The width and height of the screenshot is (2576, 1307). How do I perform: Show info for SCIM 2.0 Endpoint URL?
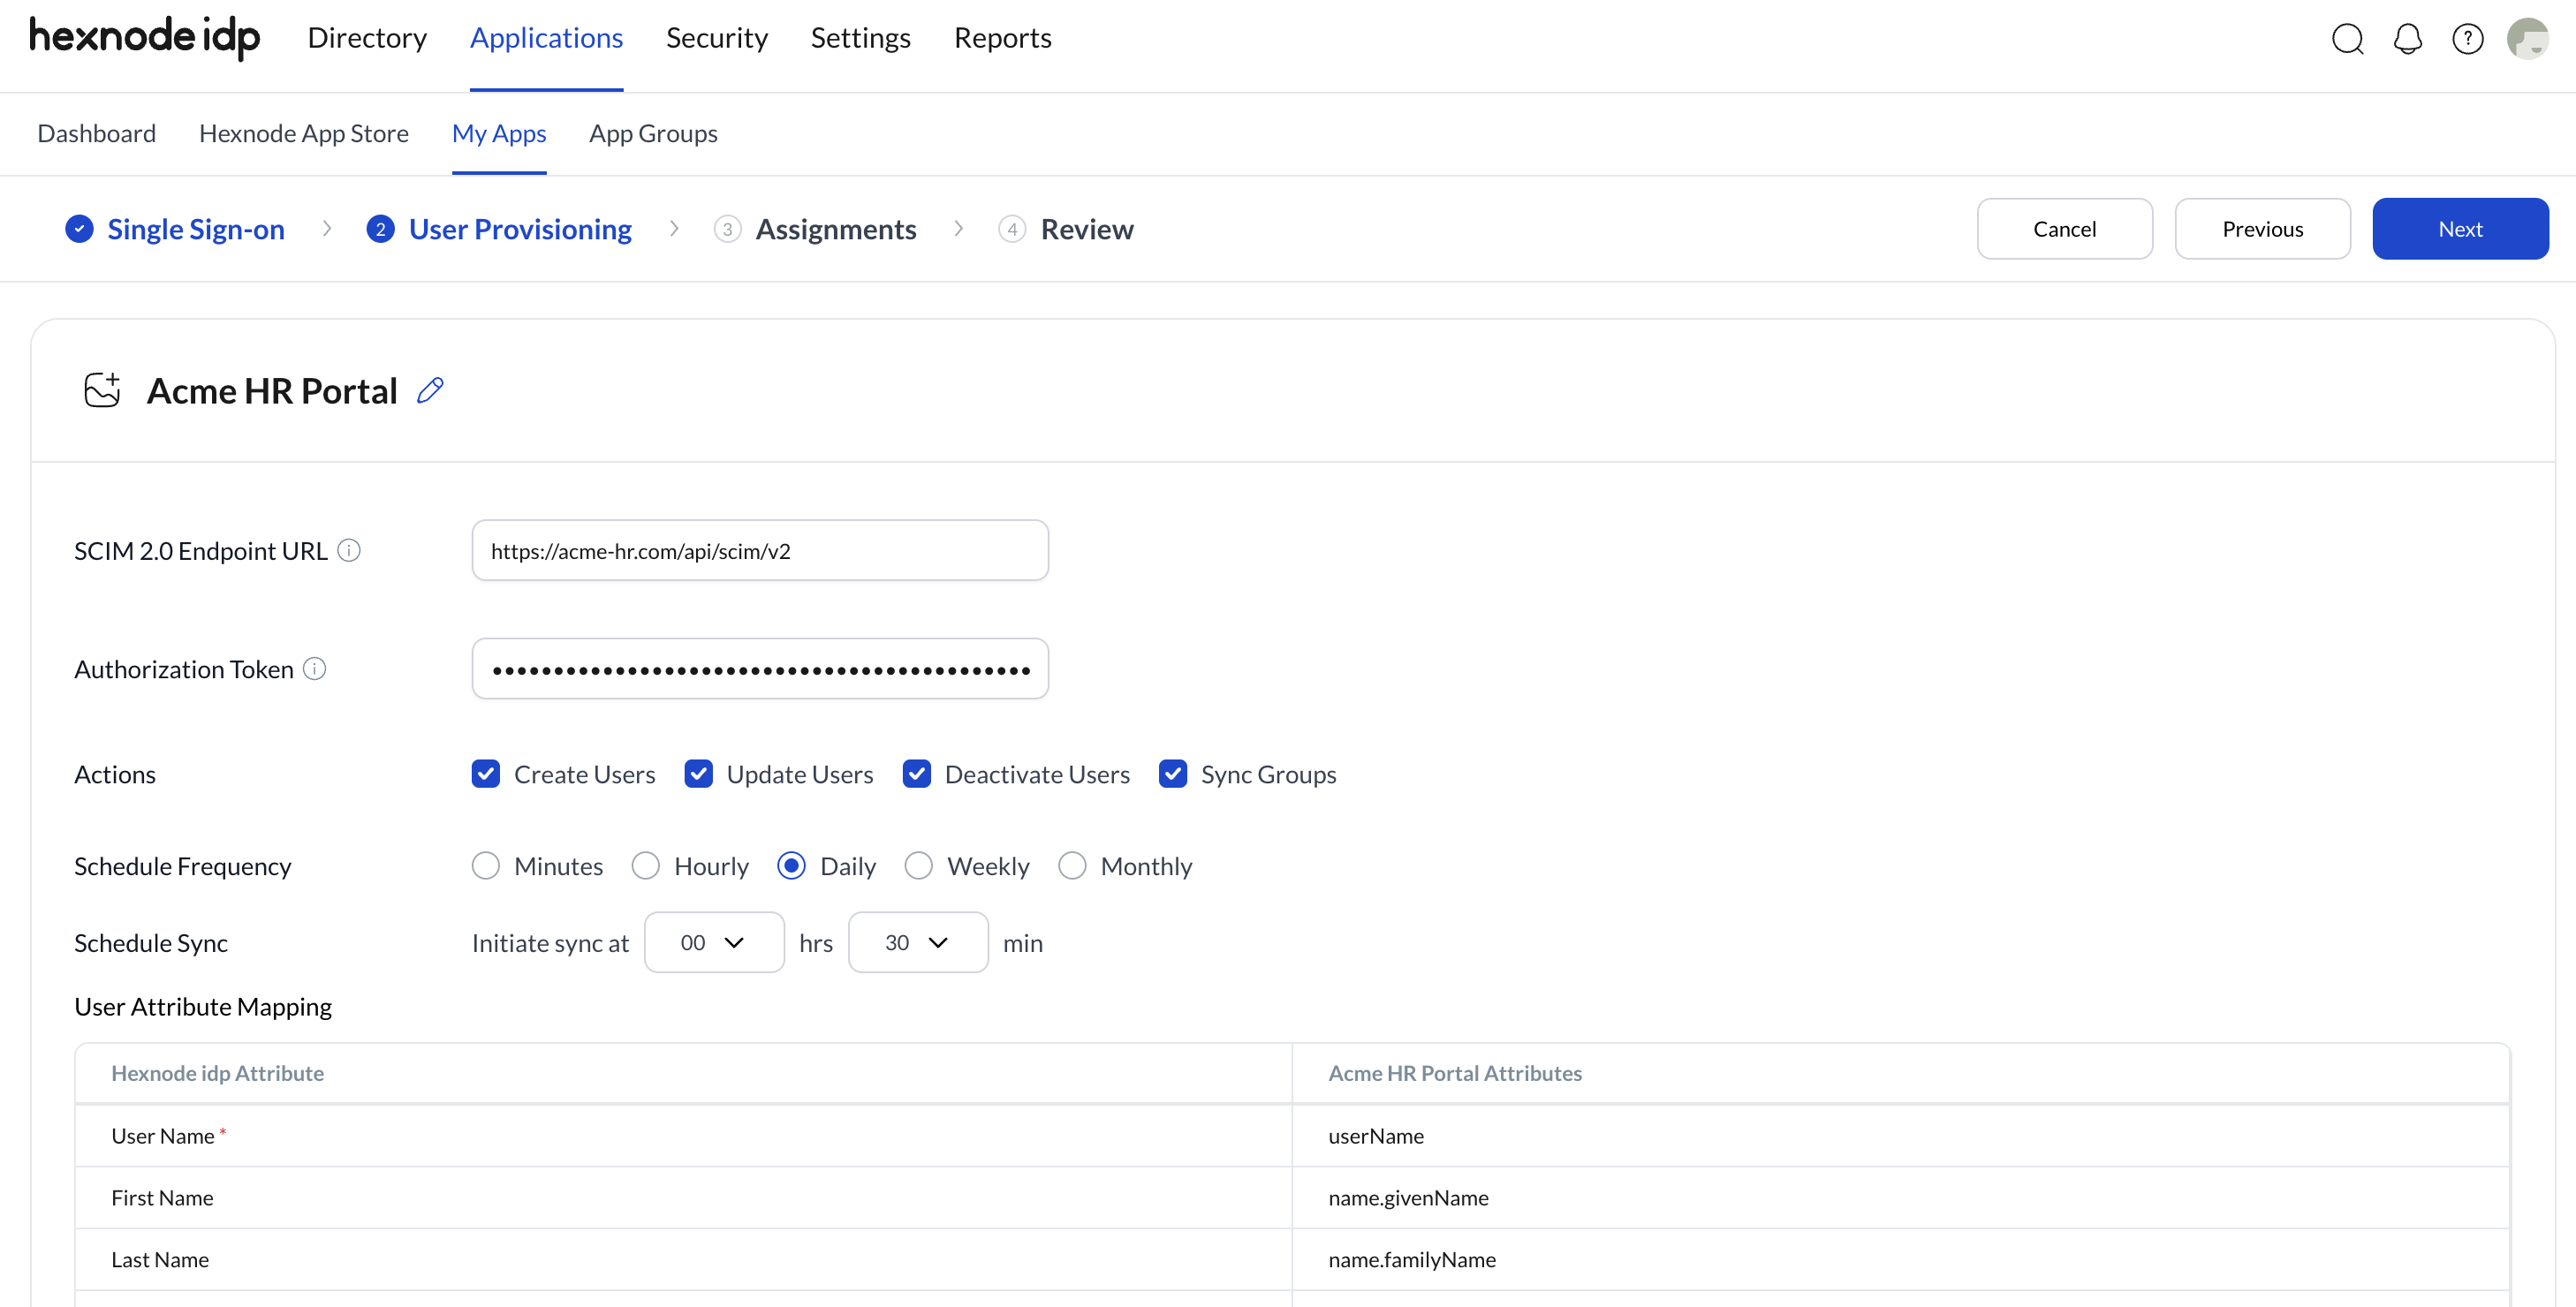click(349, 550)
